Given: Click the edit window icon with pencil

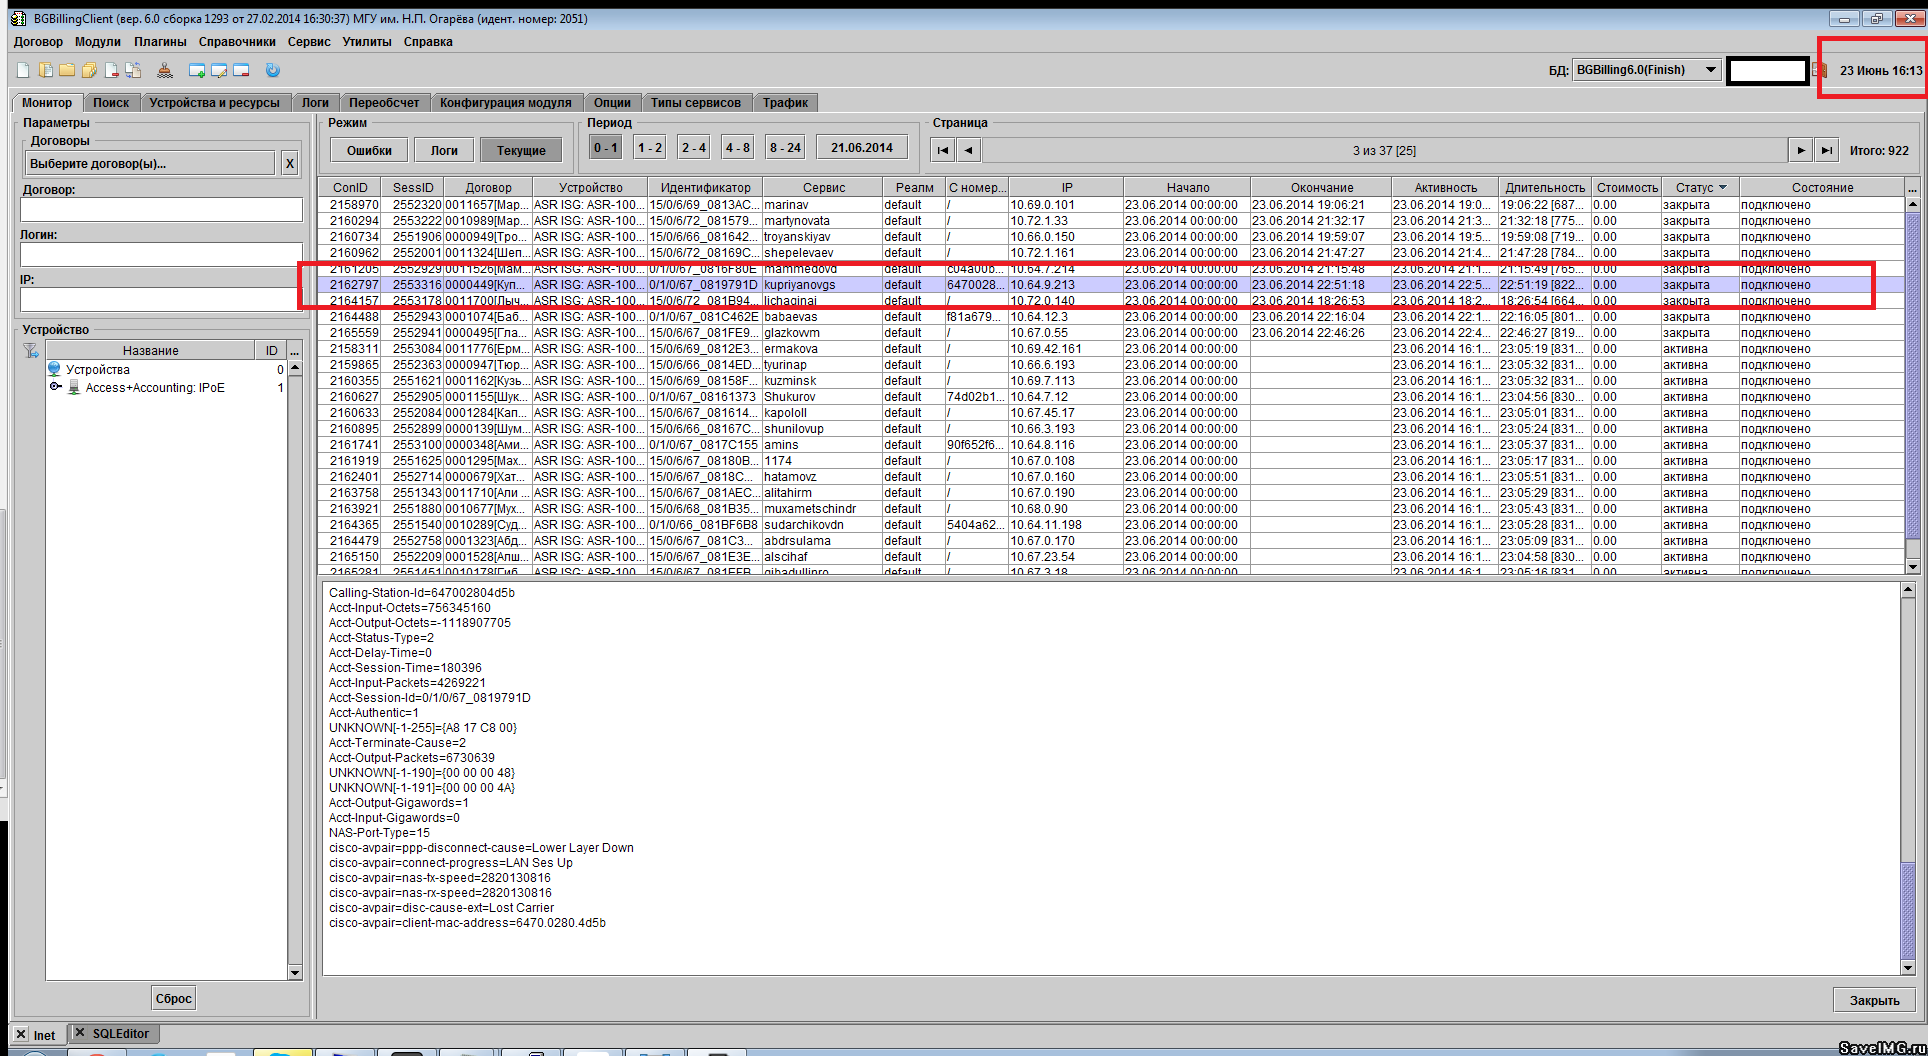Looking at the screenshot, I should [219, 70].
